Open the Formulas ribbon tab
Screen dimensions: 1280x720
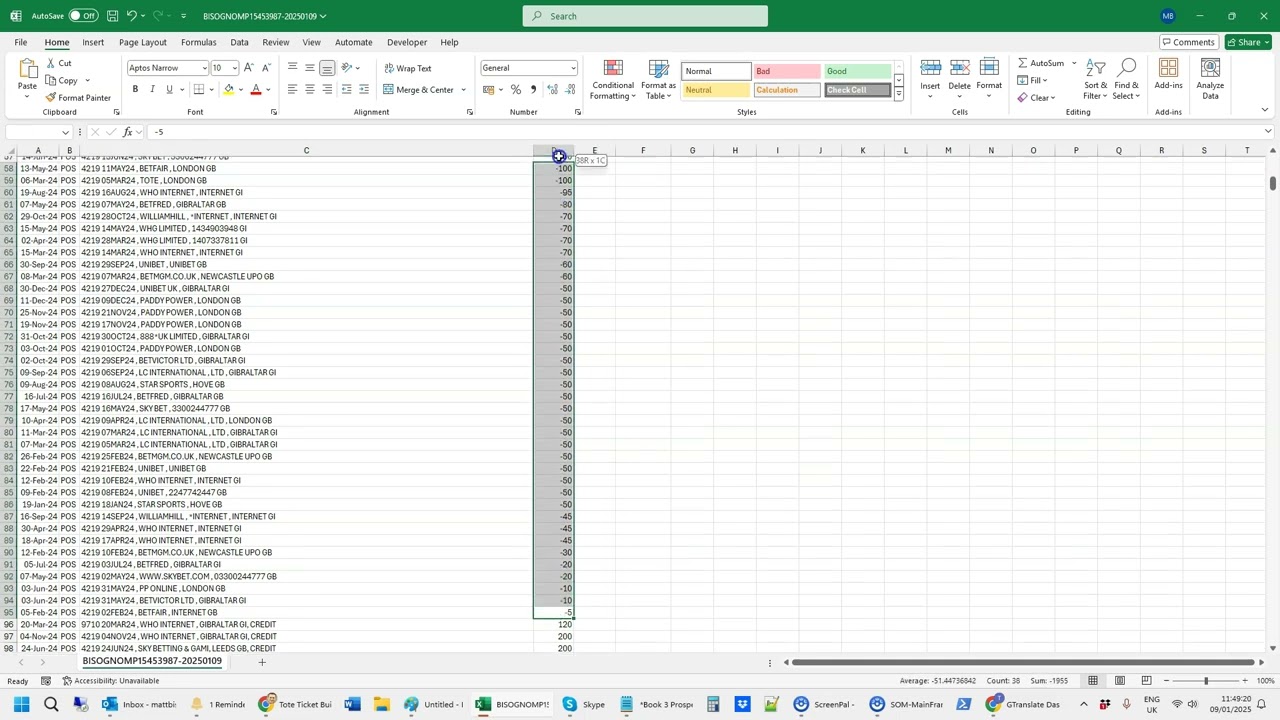pyautogui.click(x=198, y=42)
